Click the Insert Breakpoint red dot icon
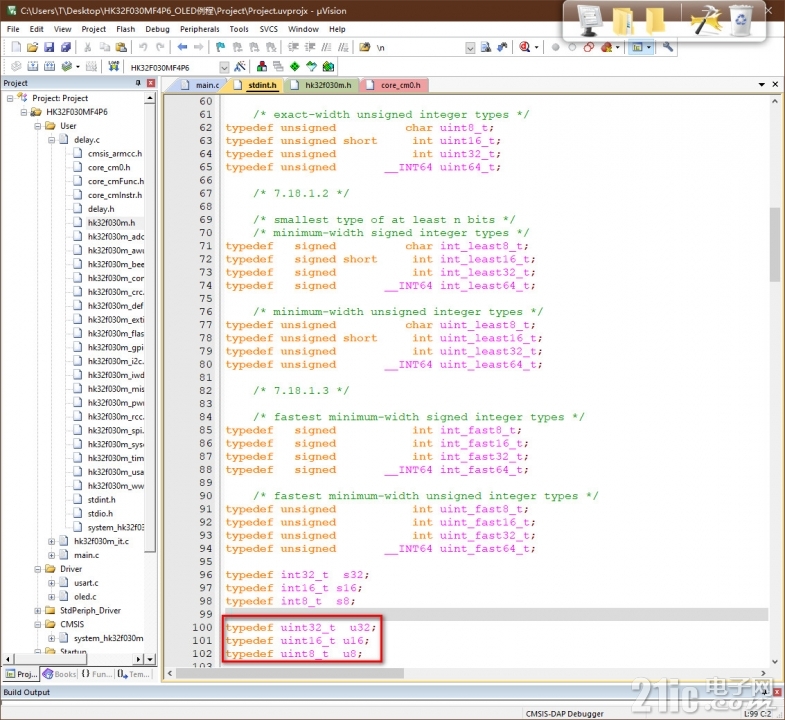The height and width of the screenshot is (720, 785). pos(555,47)
